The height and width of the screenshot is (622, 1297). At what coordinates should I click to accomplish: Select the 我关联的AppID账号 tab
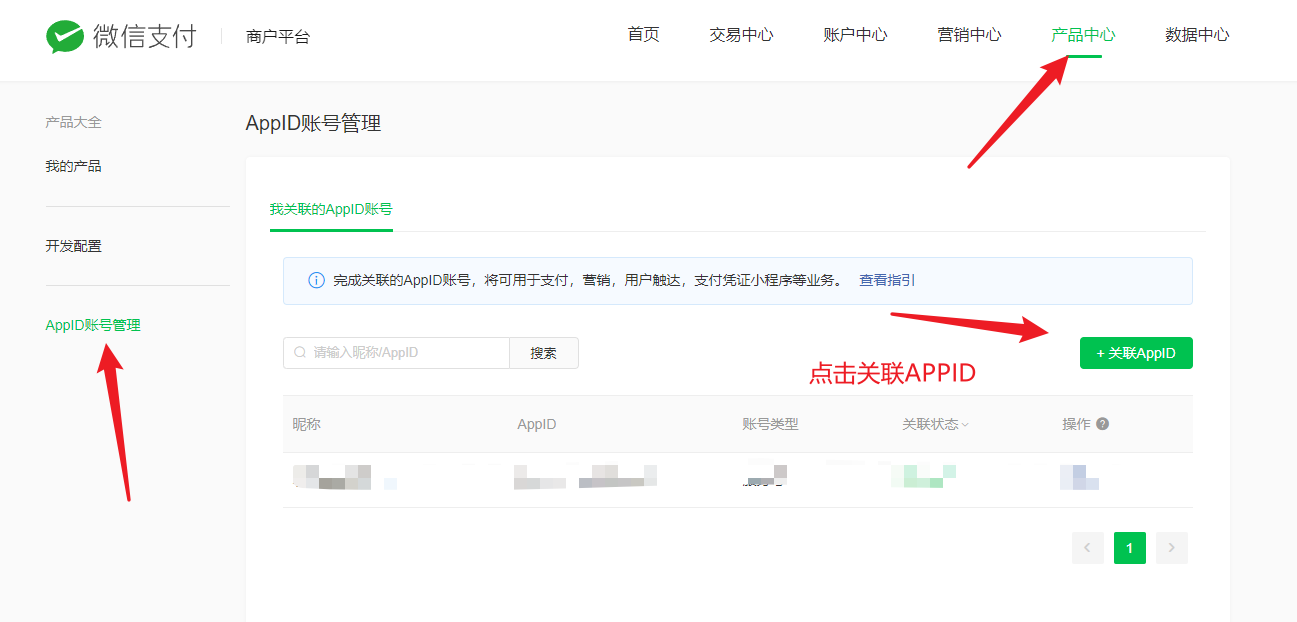click(331, 210)
